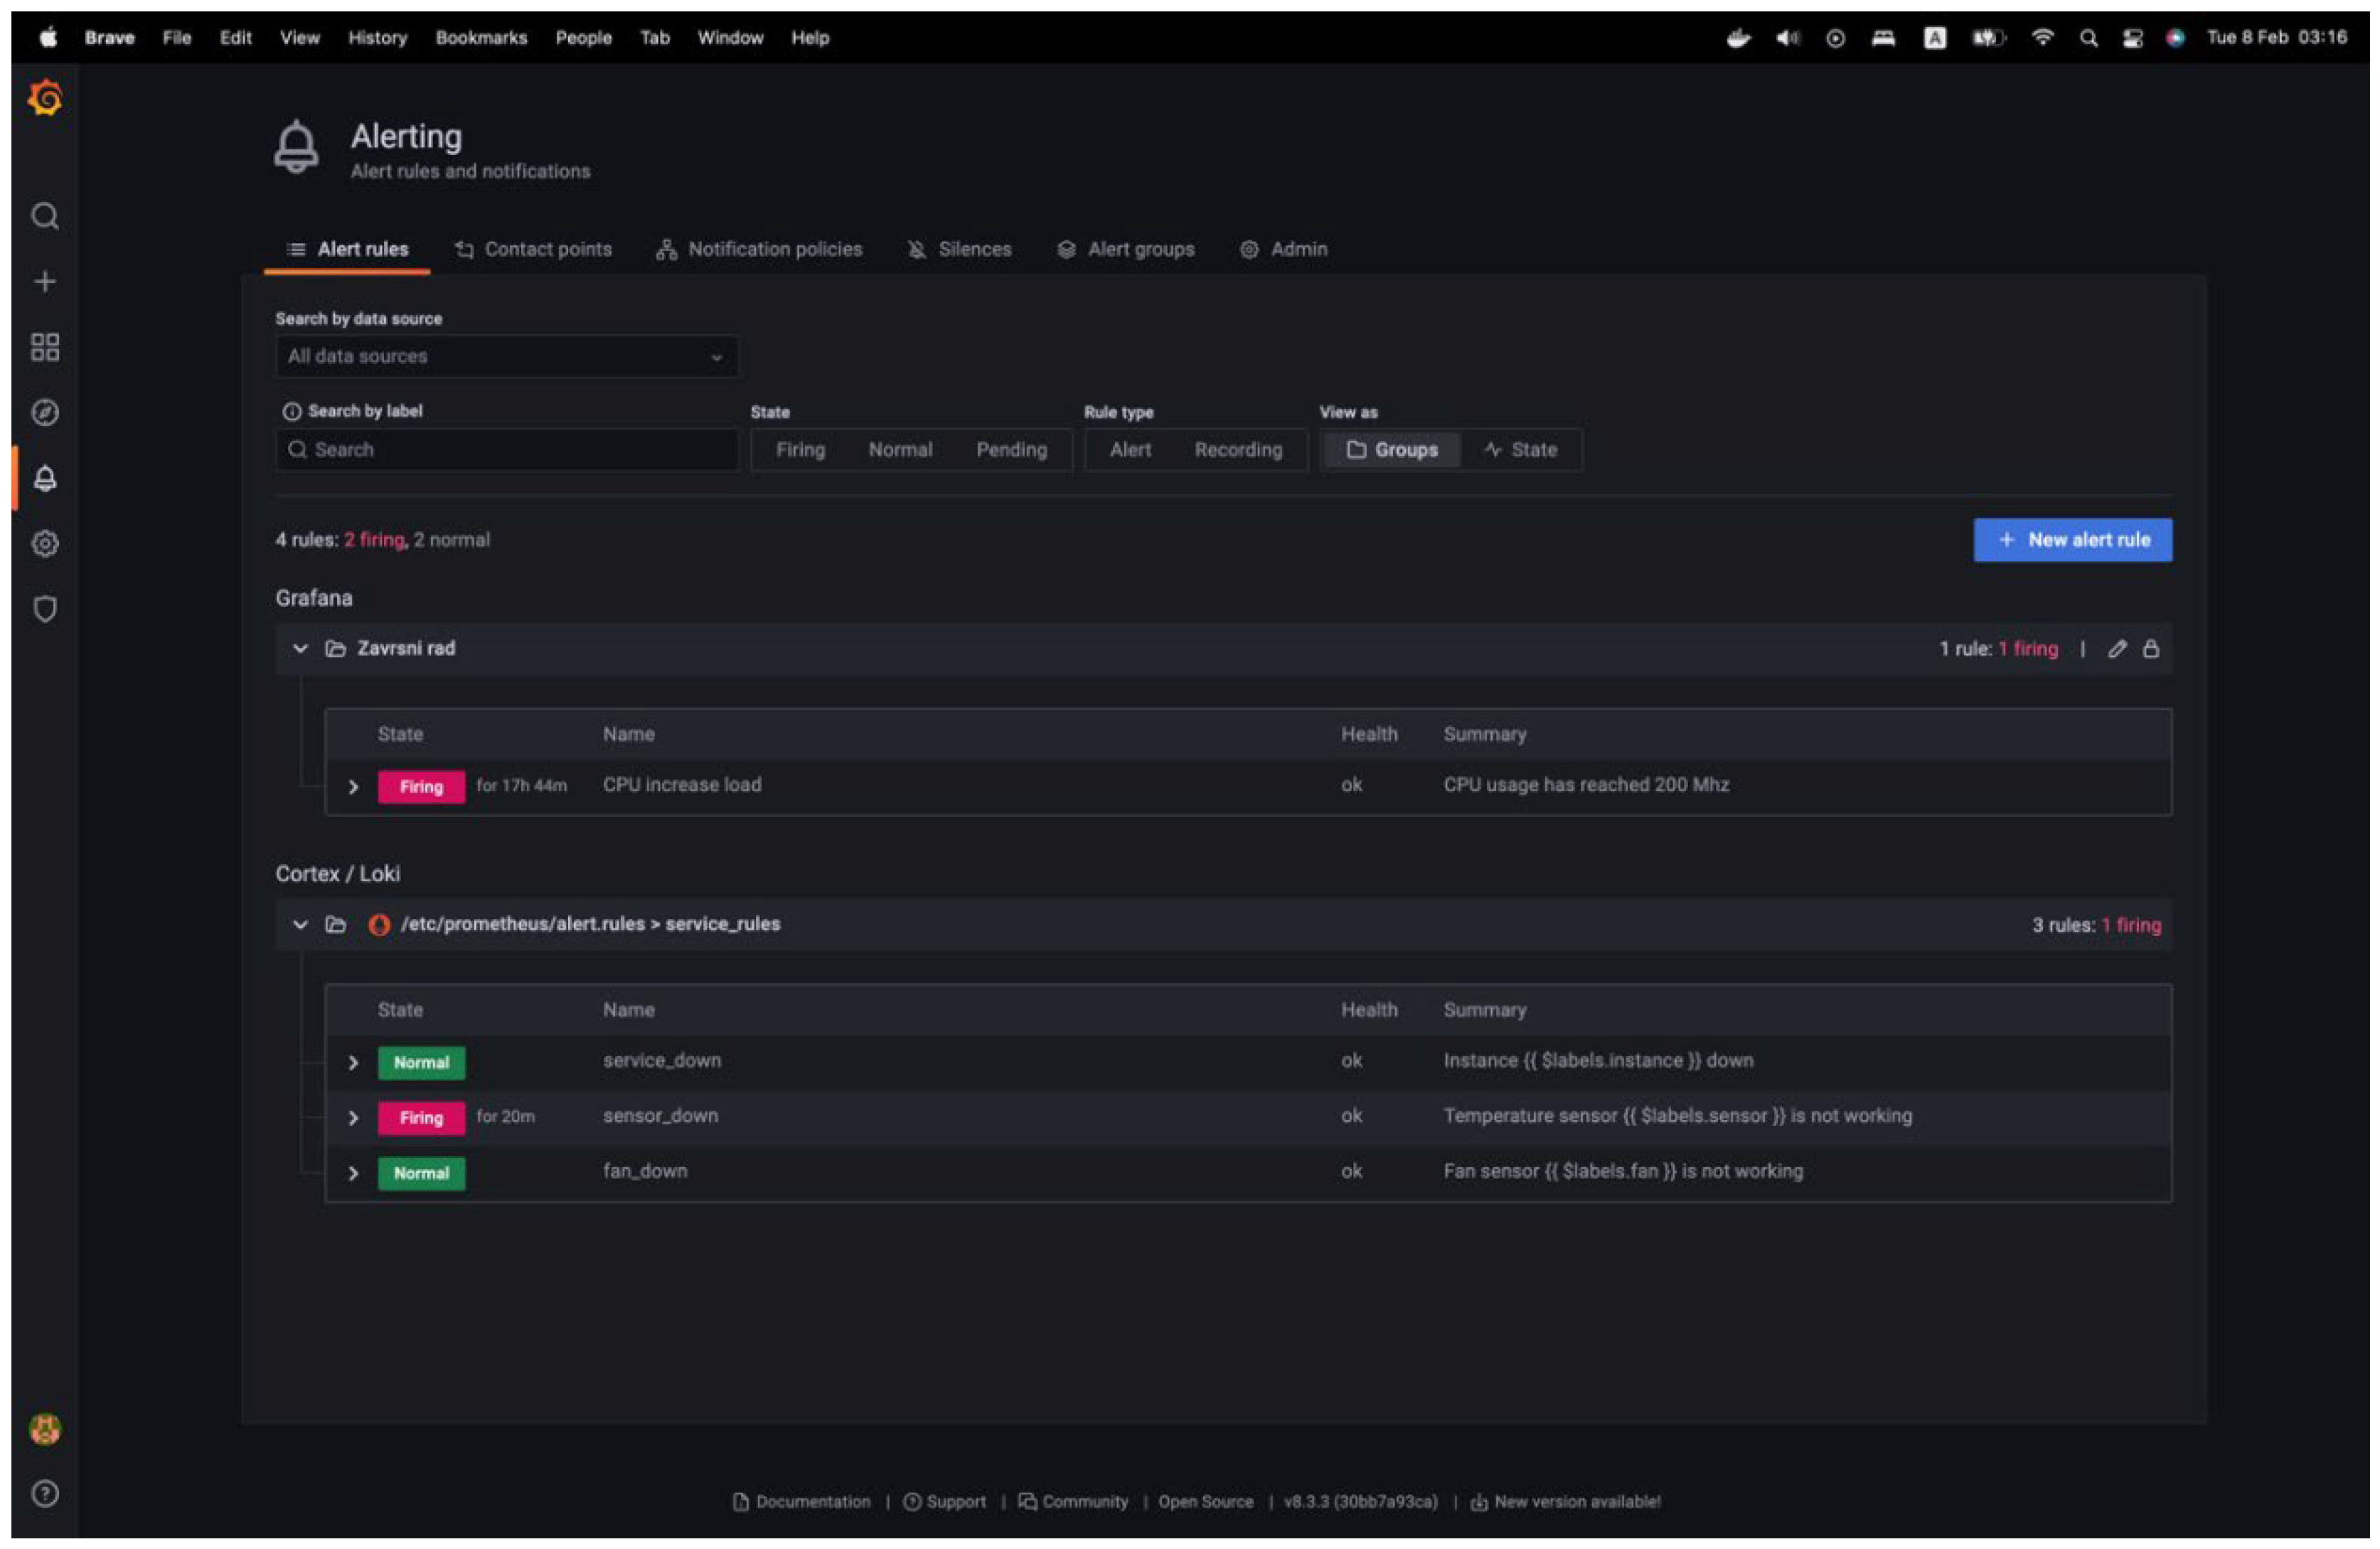Switch view to State mode
The width and height of the screenshot is (2380, 1549).
coord(1520,450)
